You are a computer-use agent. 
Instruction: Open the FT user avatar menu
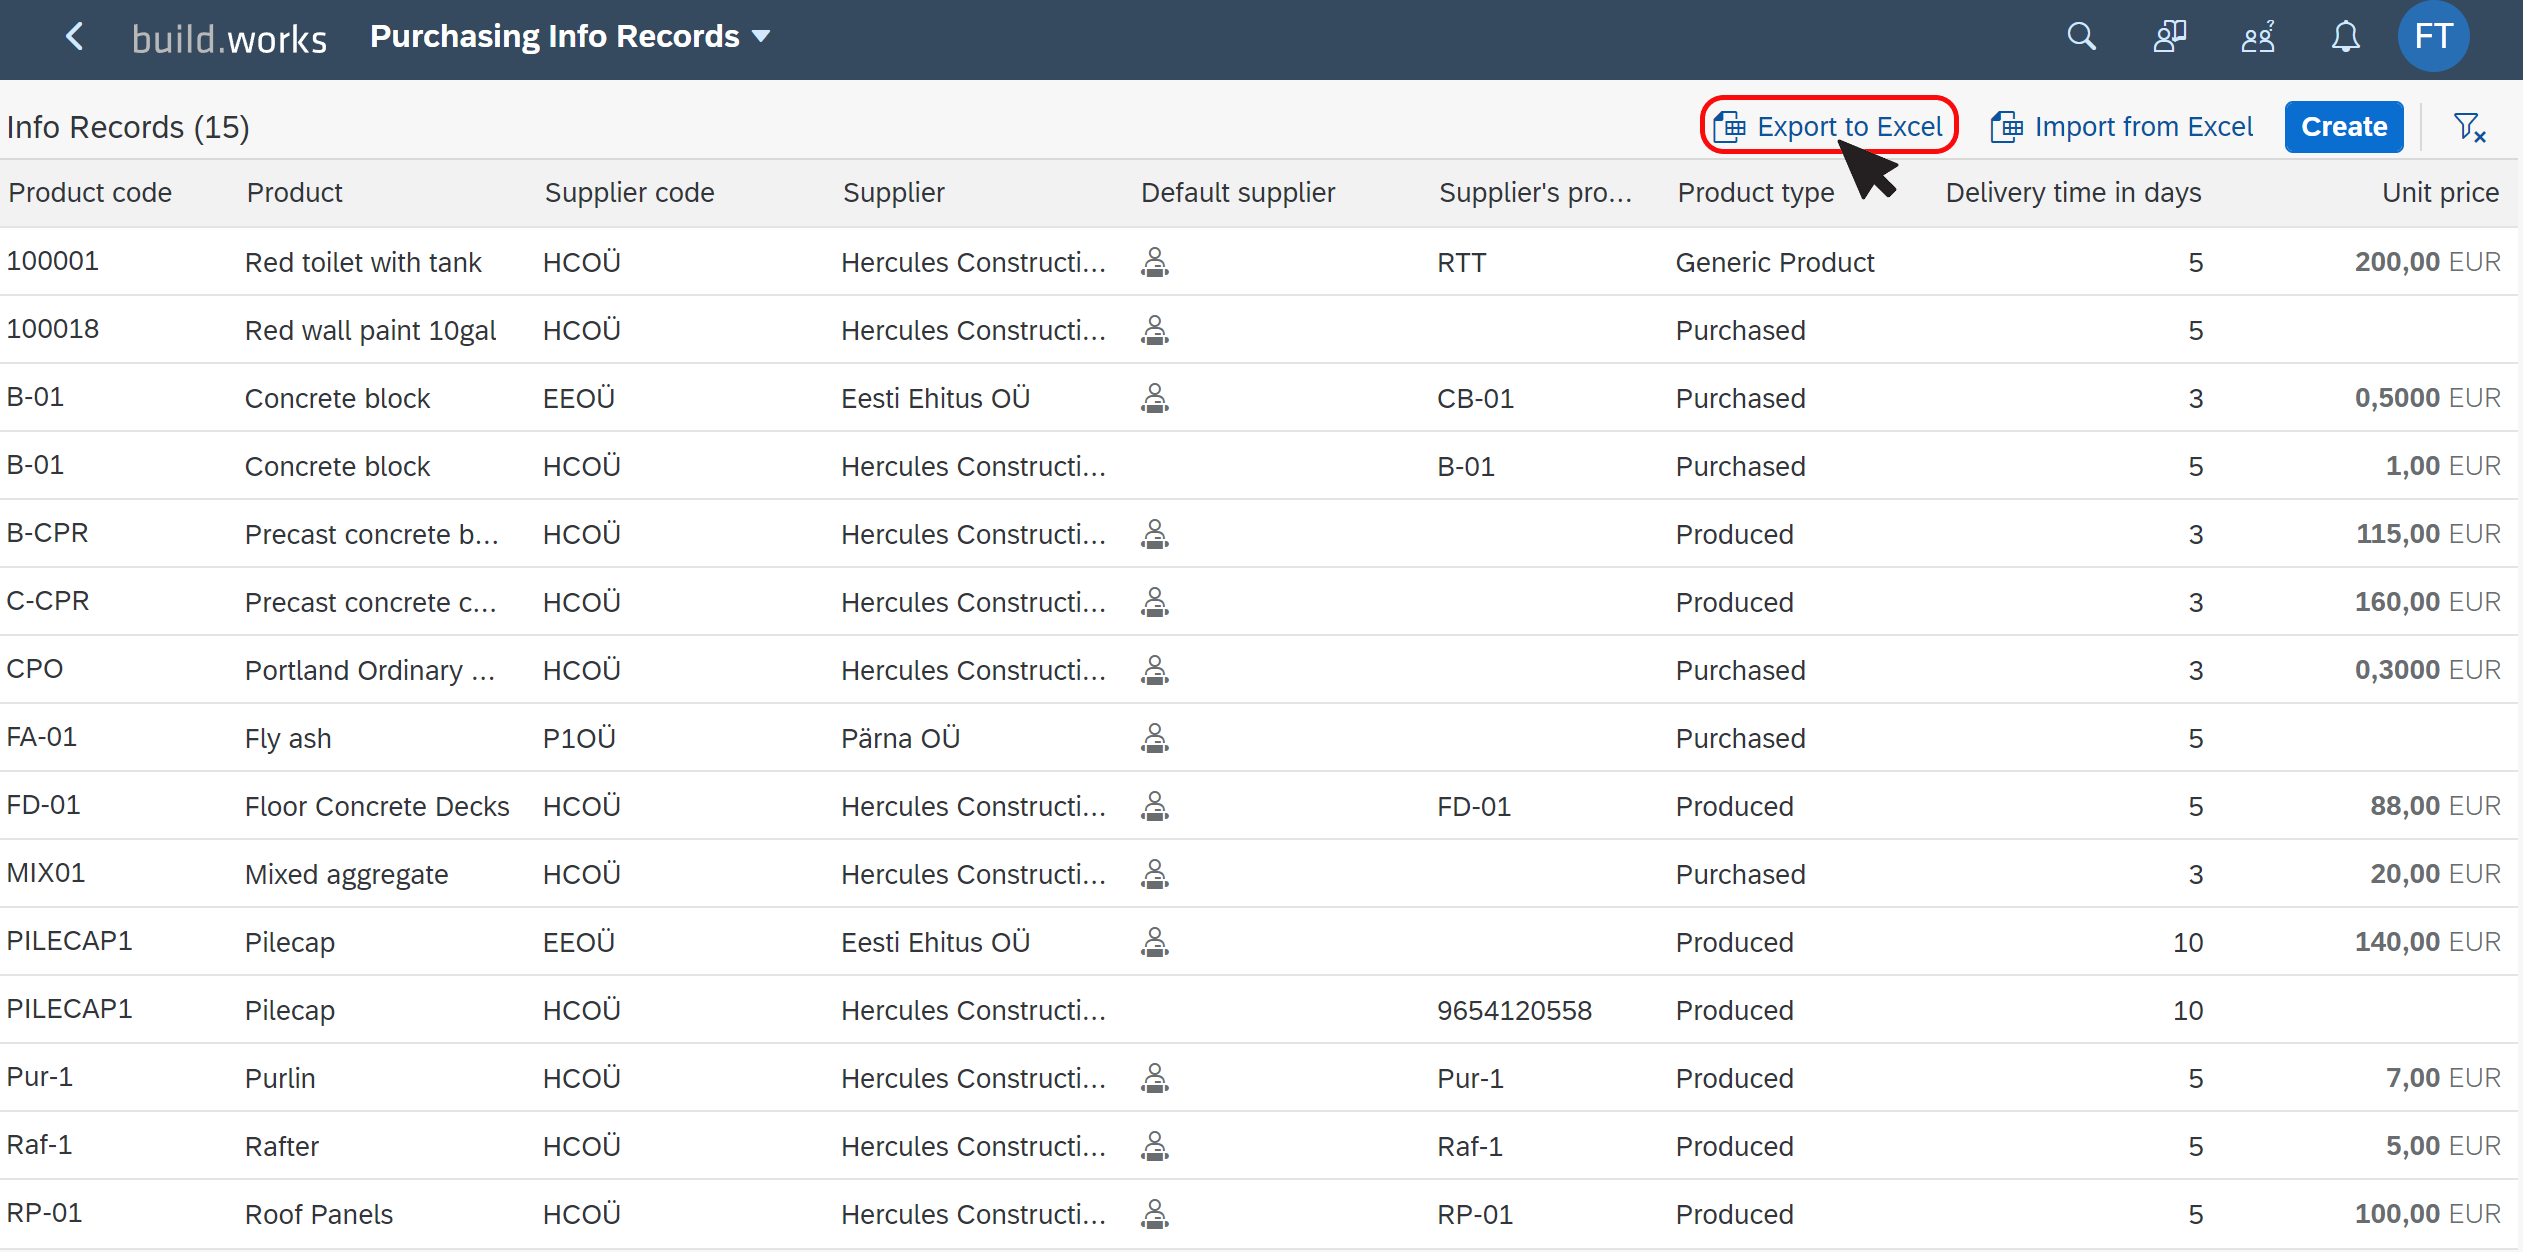pyautogui.click(x=2433, y=37)
